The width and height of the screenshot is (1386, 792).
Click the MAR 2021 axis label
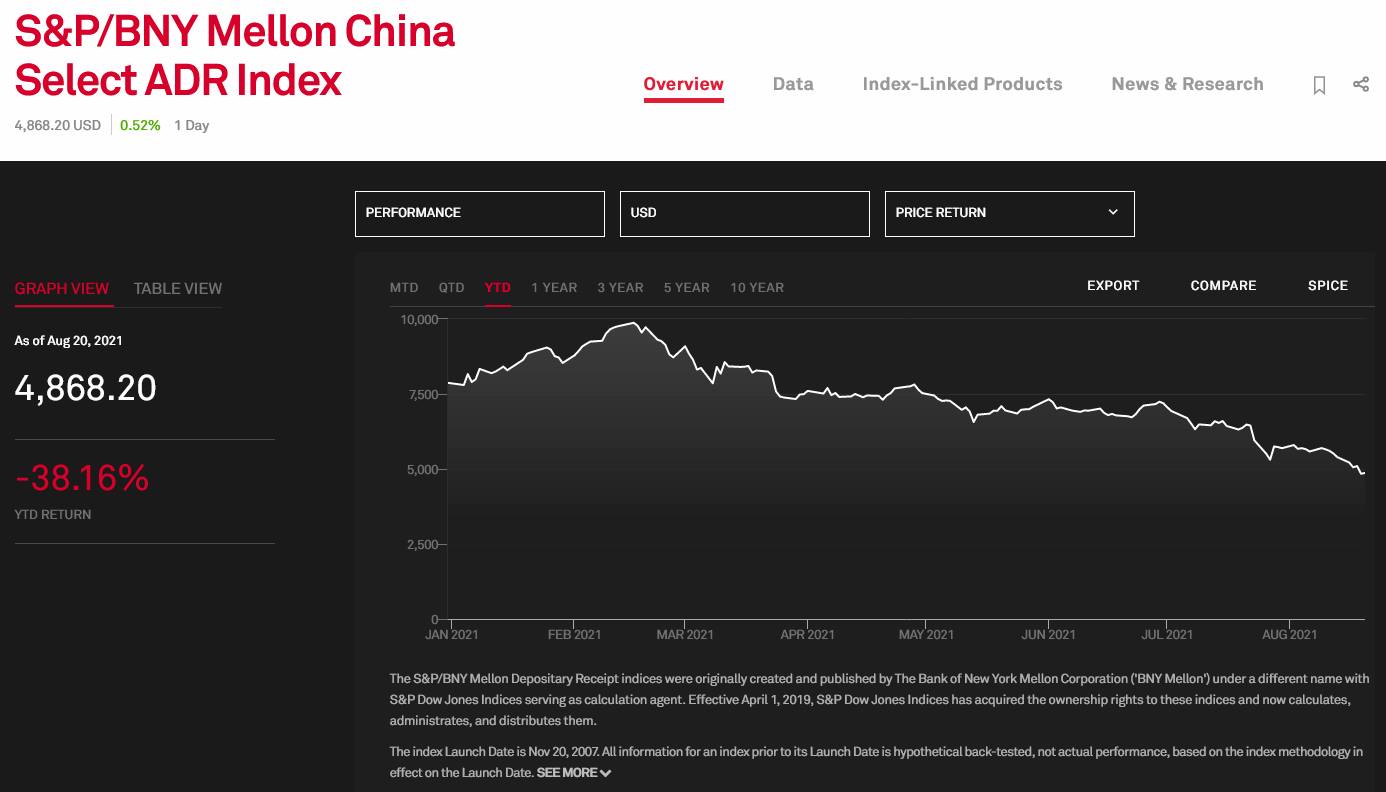pyautogui.click(x=686, y=634)
